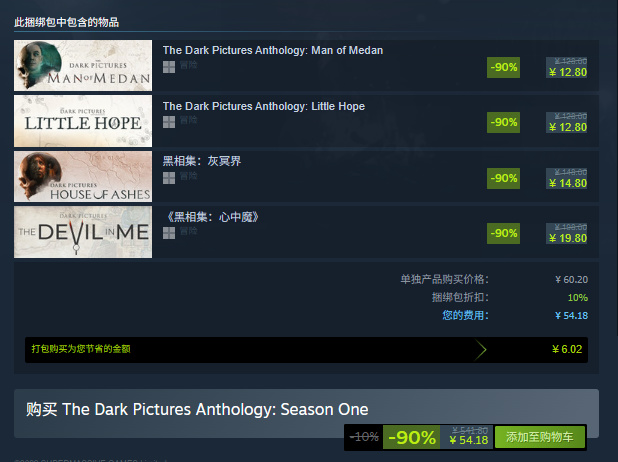This screenshot has width=618, height=462.
Task: Open The Devil in Me thumbnail
Action: [x=83, y=232]
